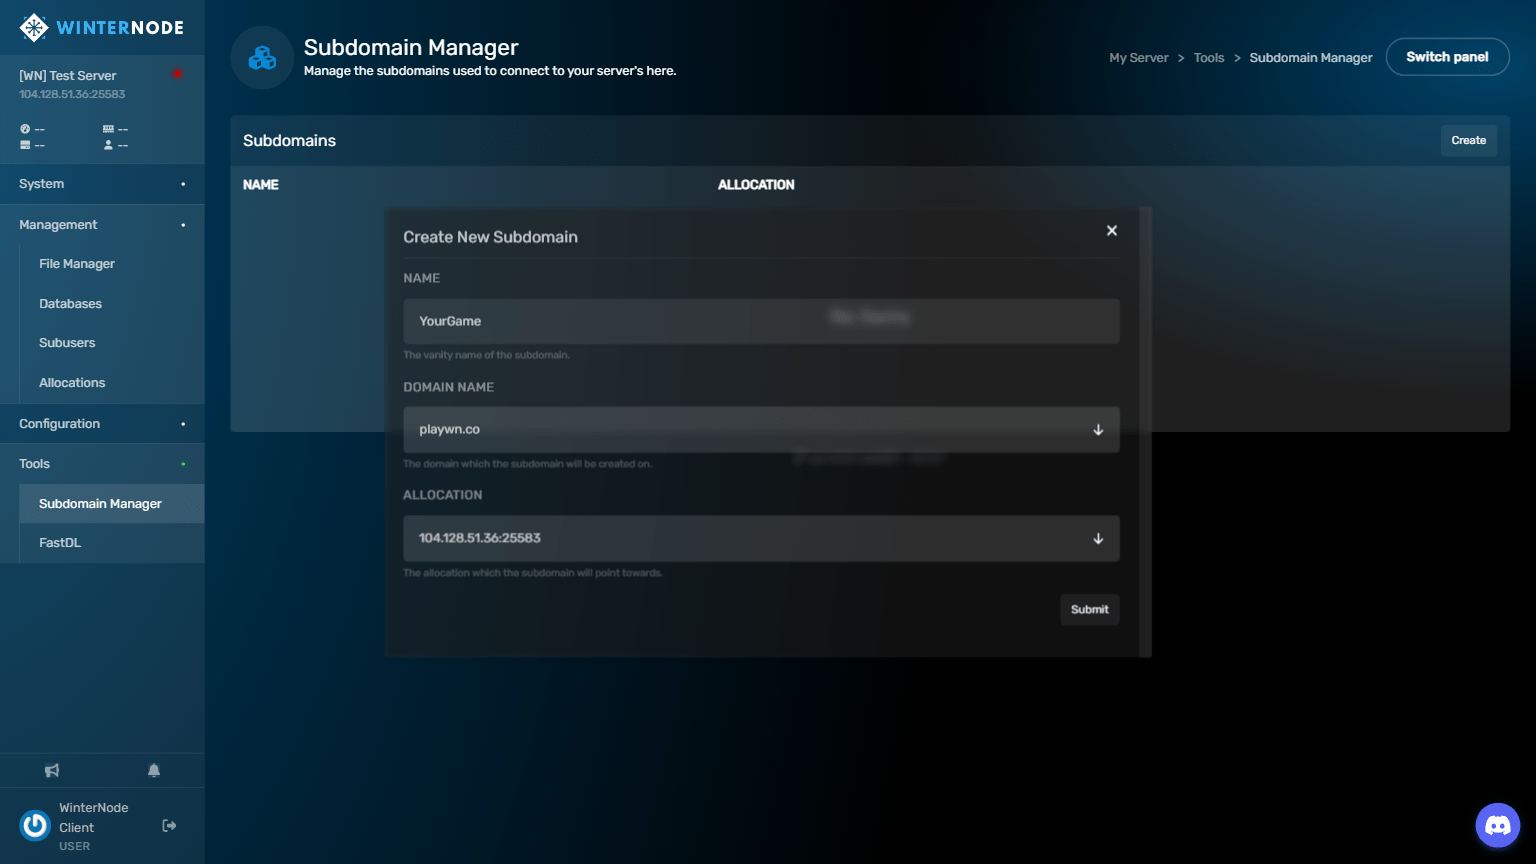Open the announcements megaphone icon
This screenshot has height=864, width=1536.
point(52,770)
